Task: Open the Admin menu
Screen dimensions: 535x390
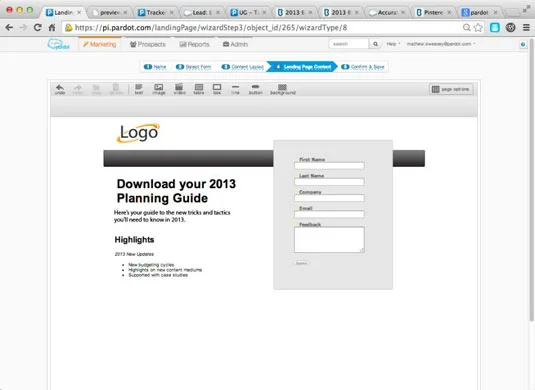Action: pos(235,44)
